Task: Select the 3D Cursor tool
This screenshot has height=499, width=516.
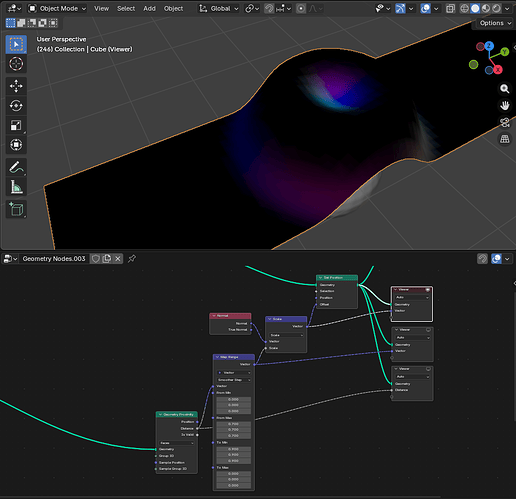Action: 16,64
